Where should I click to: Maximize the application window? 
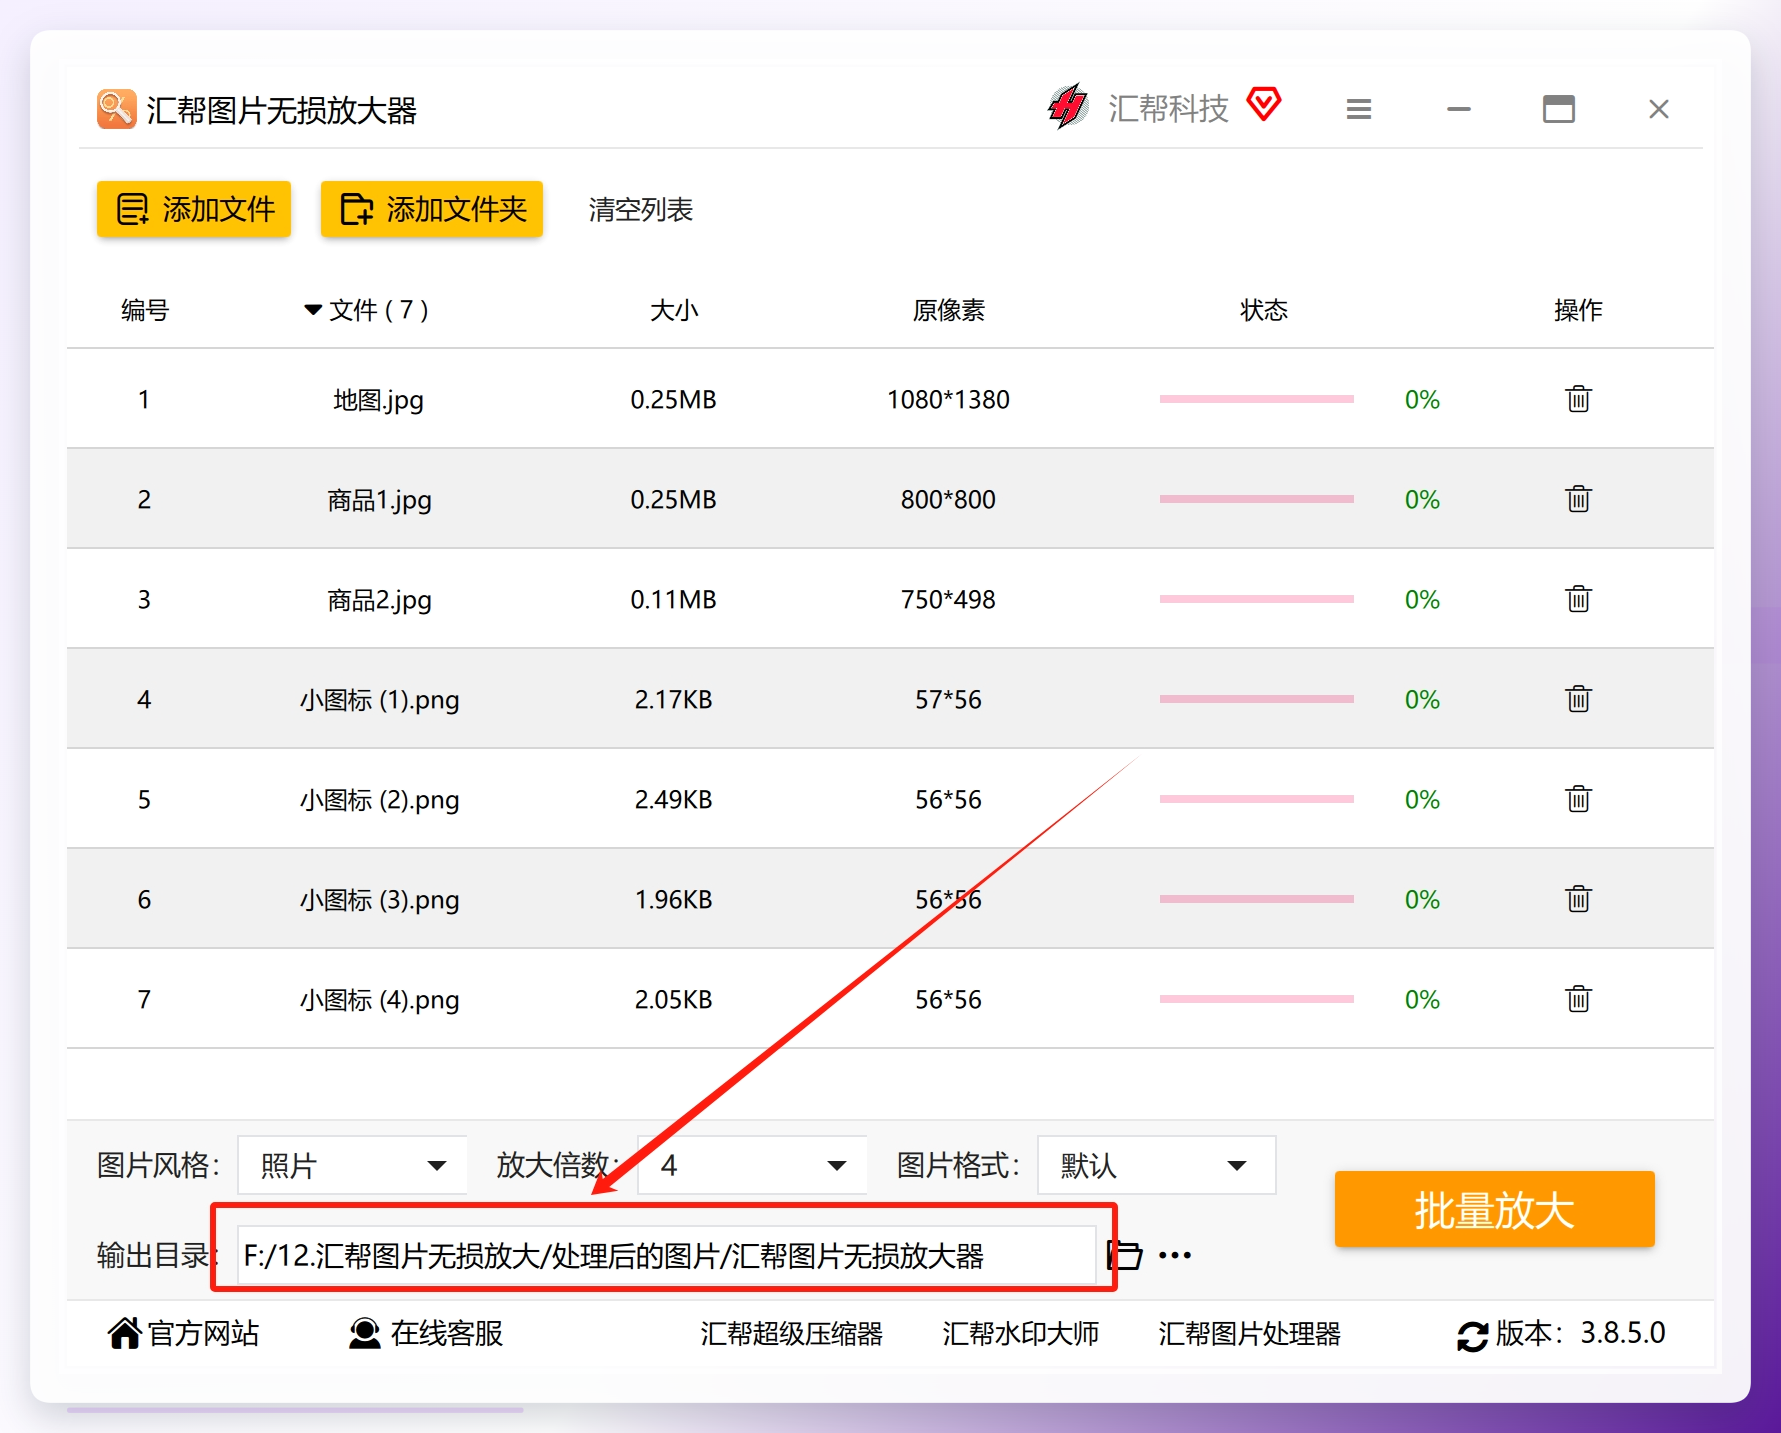1558,109
